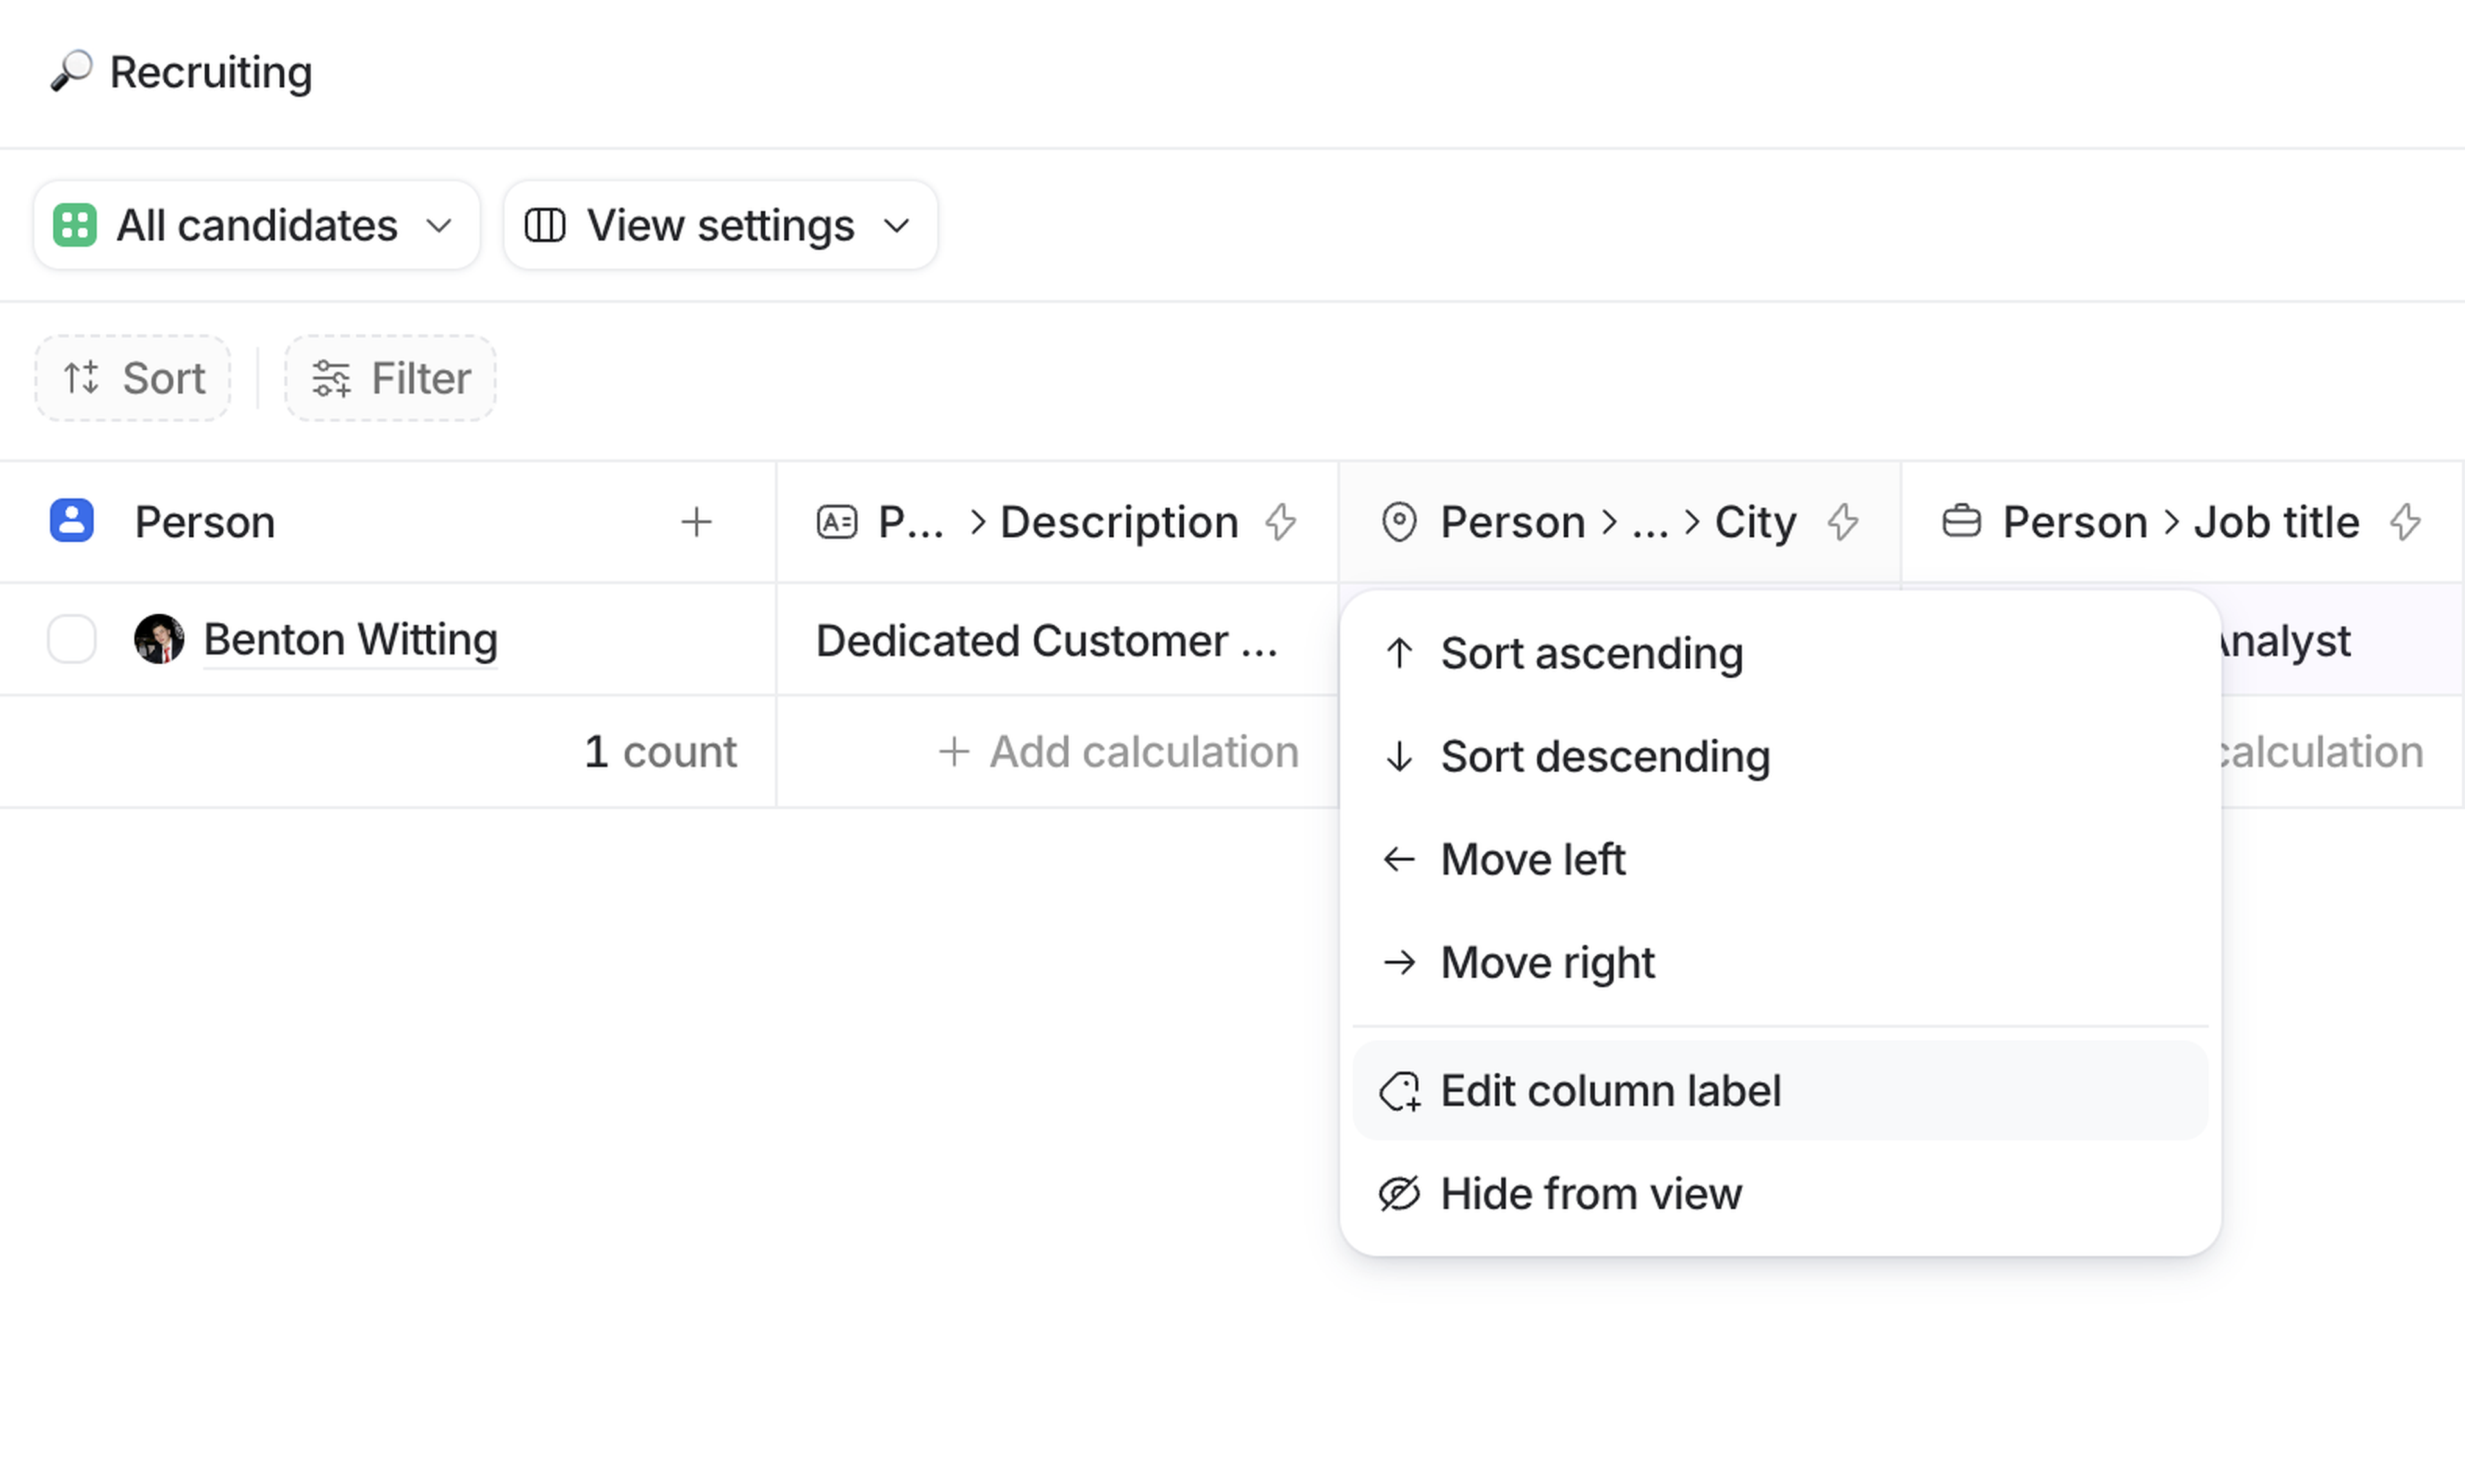This screenshot has width=2465, height=1484.
Task: Click the lightning bolt icon beside Description
Action: (1281, 522)
